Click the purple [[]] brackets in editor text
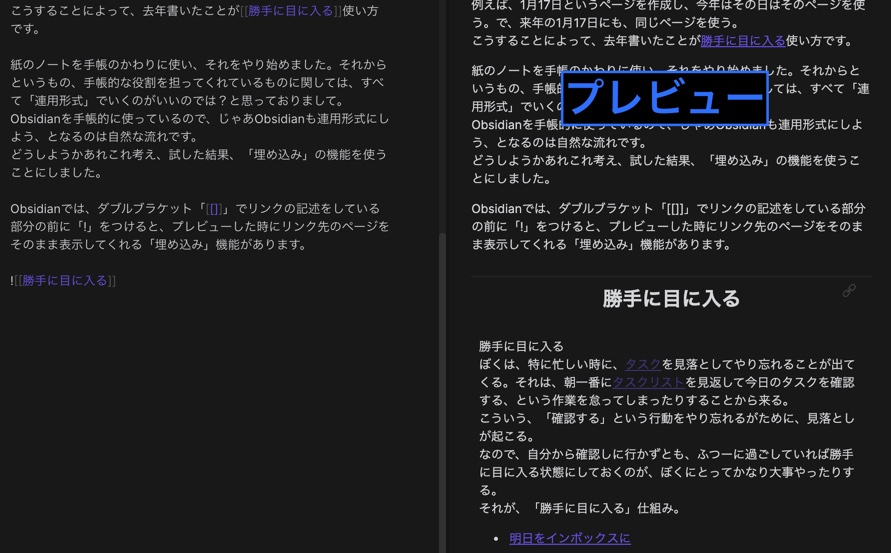 point(214,209)
